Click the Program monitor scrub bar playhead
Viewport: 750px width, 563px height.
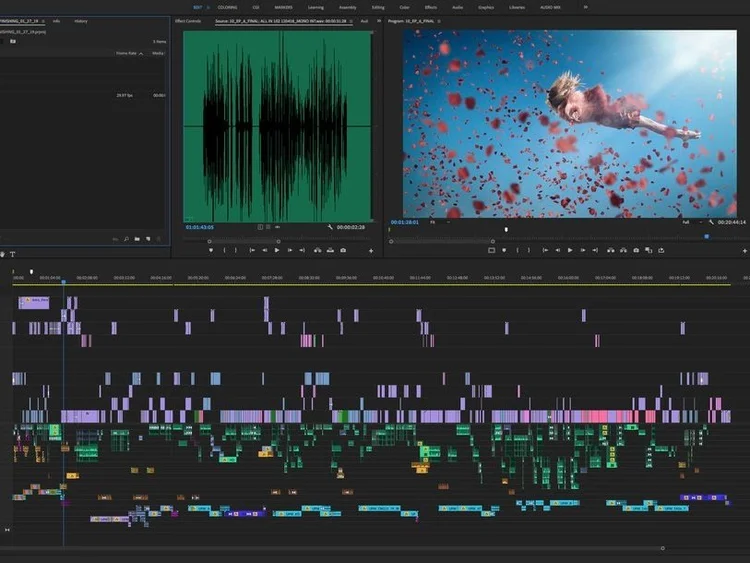point(506,230)
